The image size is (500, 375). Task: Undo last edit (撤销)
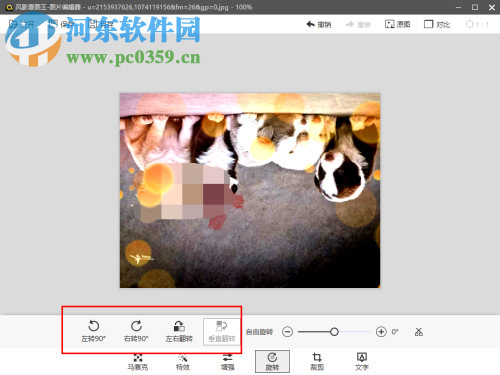(x=319, y=24)
